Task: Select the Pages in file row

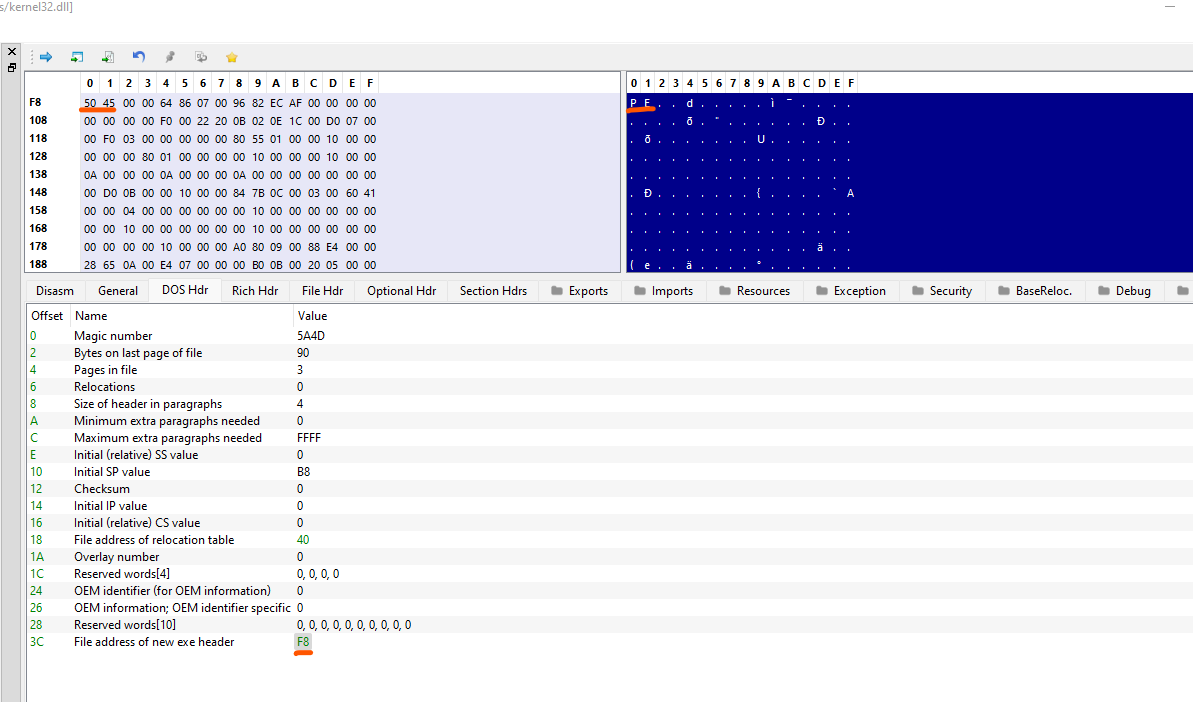Action: pos(609,370)
